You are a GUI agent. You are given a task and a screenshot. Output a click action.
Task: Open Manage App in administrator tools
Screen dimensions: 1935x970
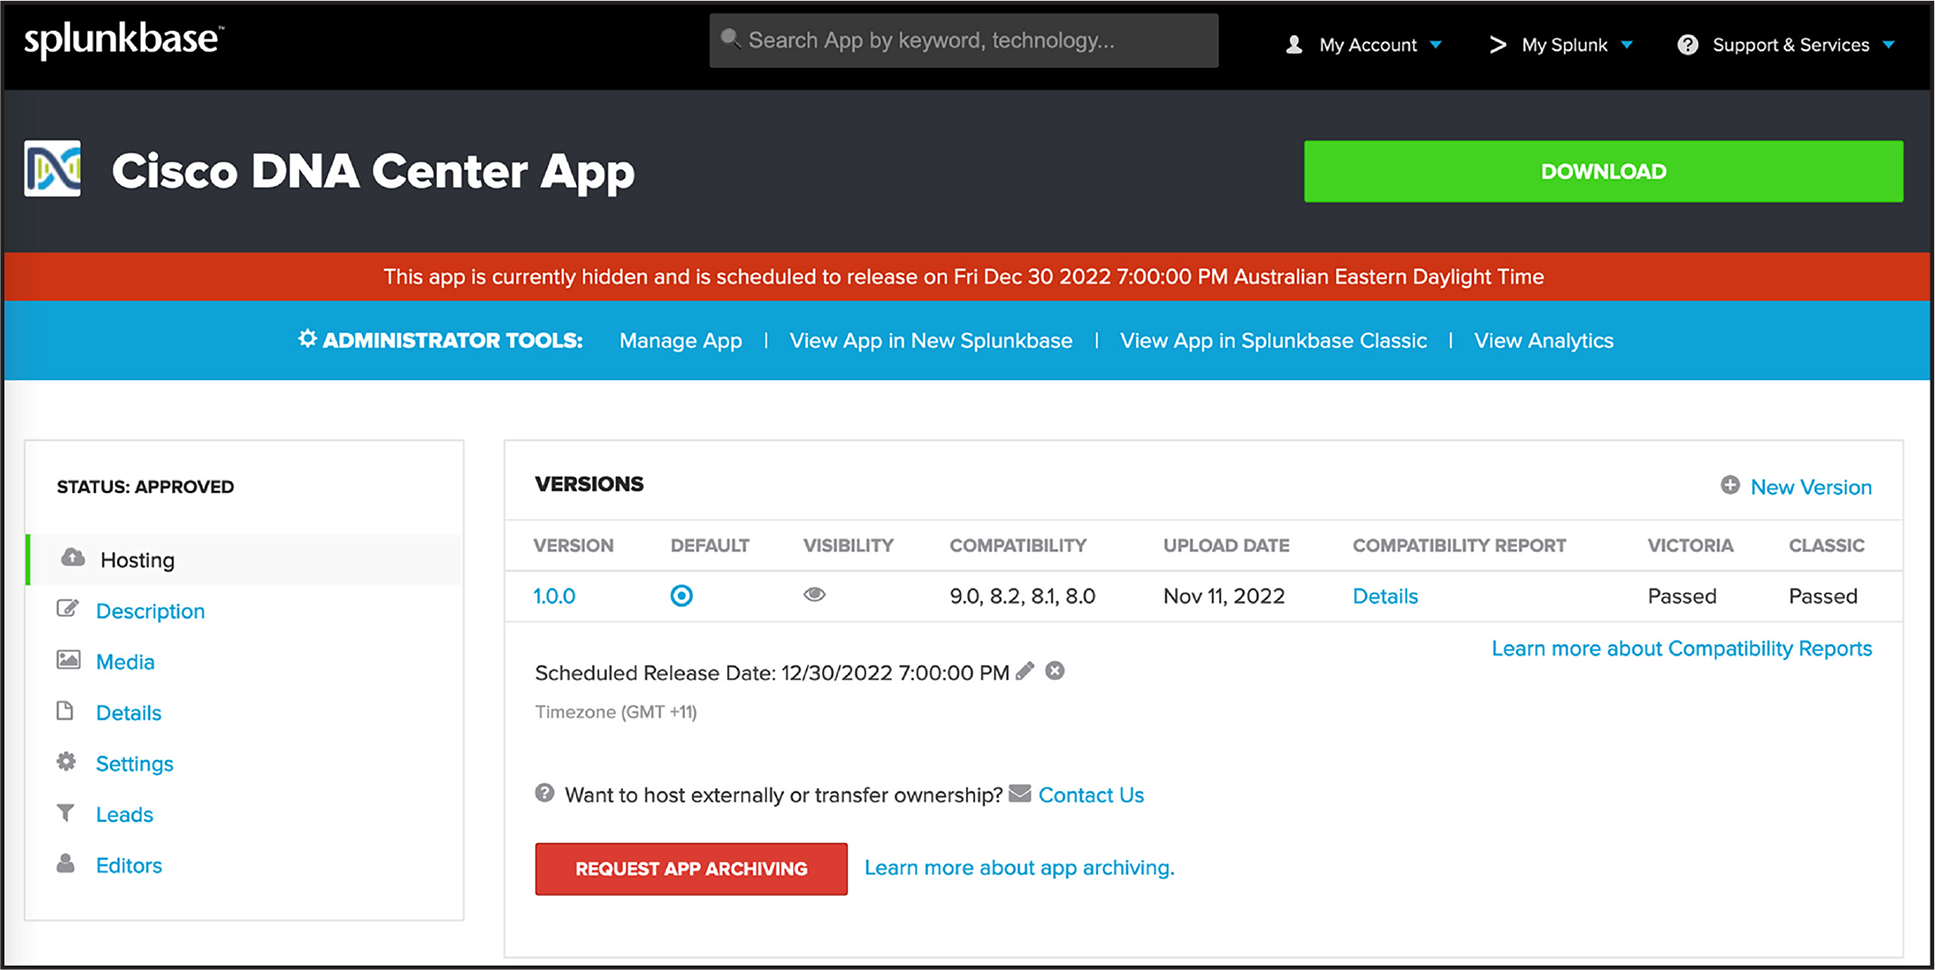pyautogui.click(x=681, y=341)
